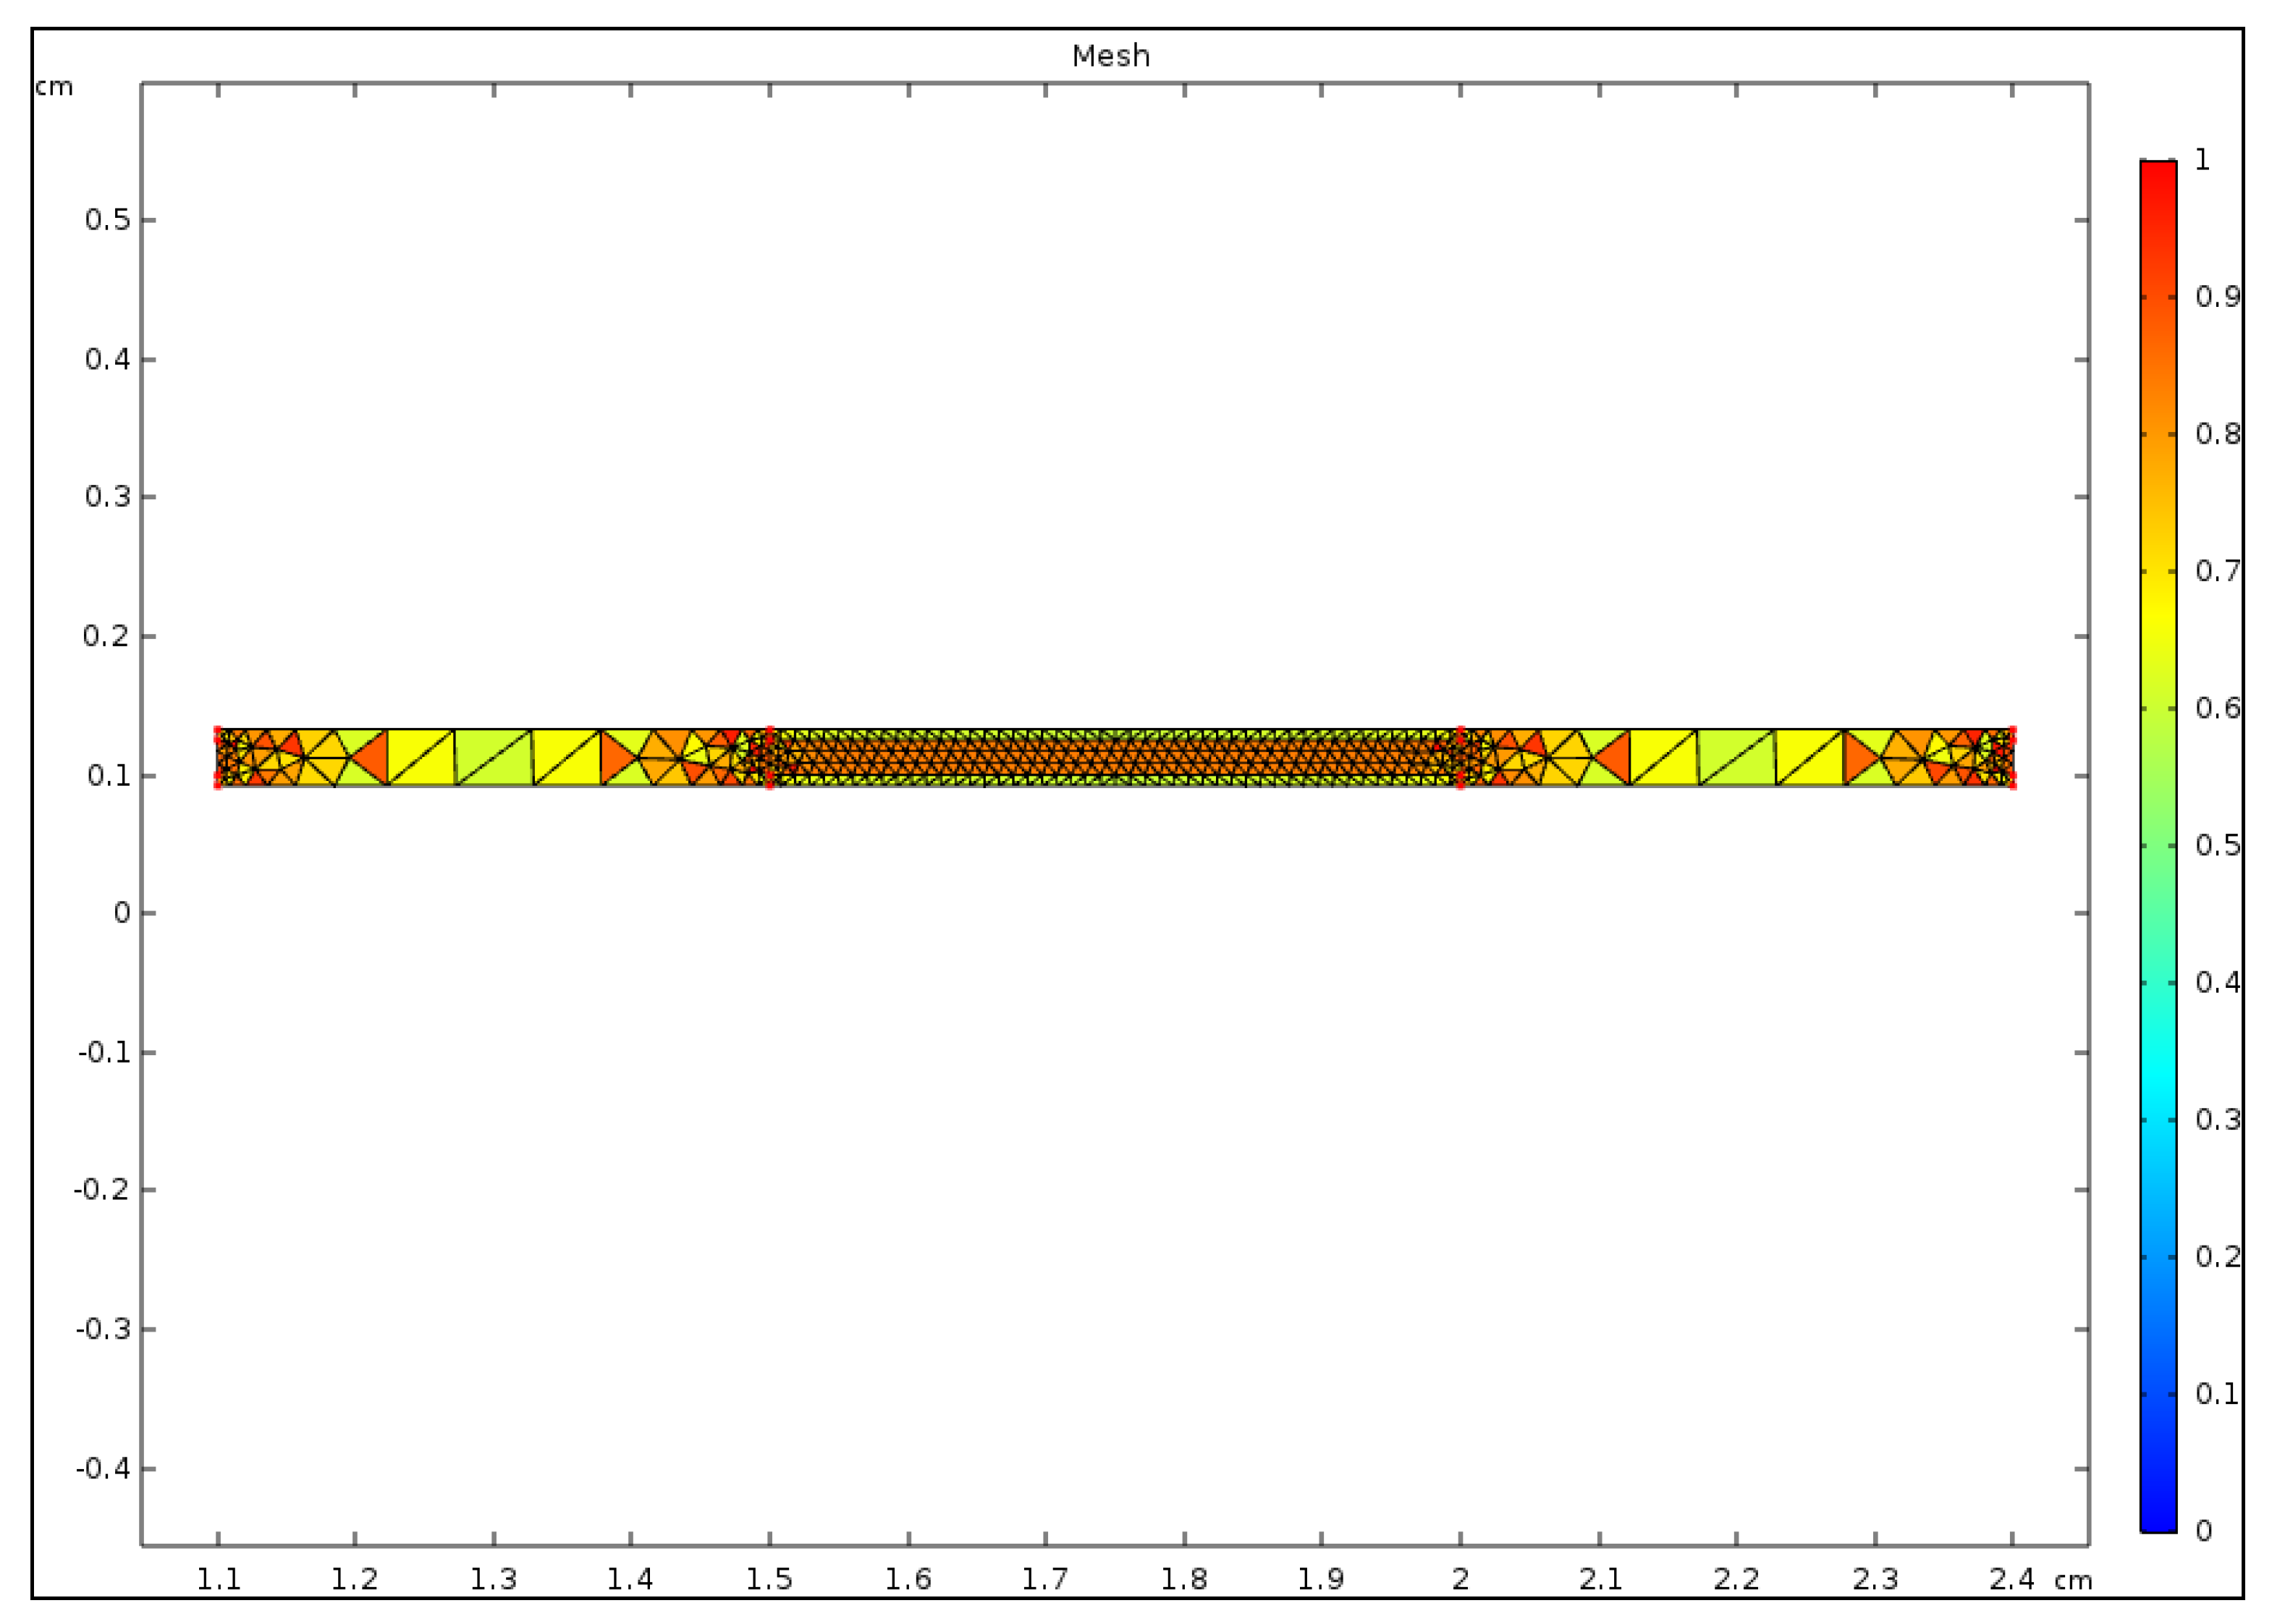Click the x-axis tick label 1.5
The width and height of the screenshot is (2272, 1624).
pyautogui.click(x=769, y=1580)
